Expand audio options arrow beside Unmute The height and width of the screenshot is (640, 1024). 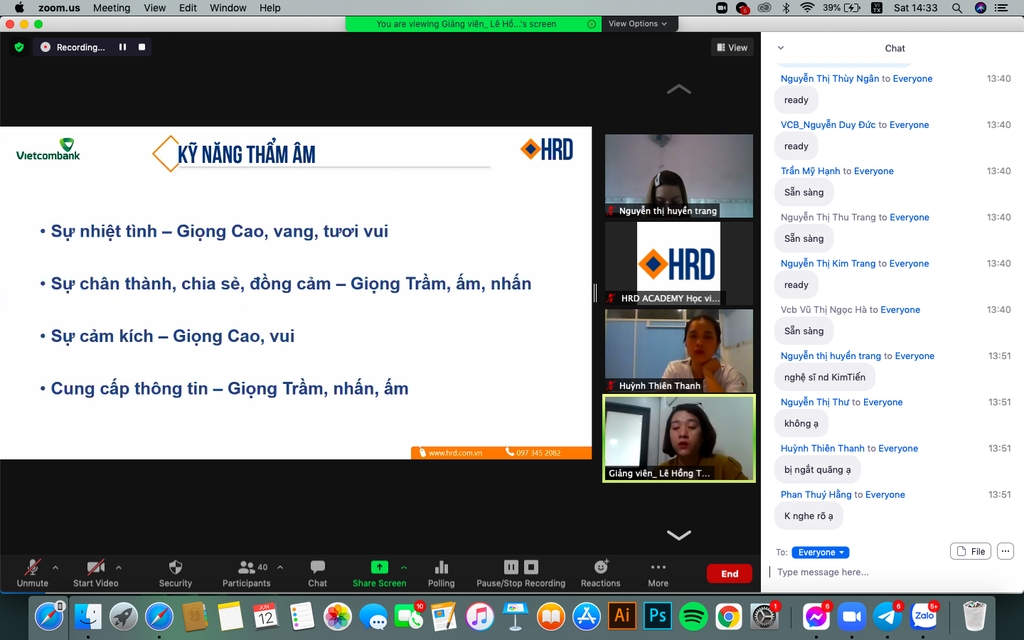click(x=56, y=568)
